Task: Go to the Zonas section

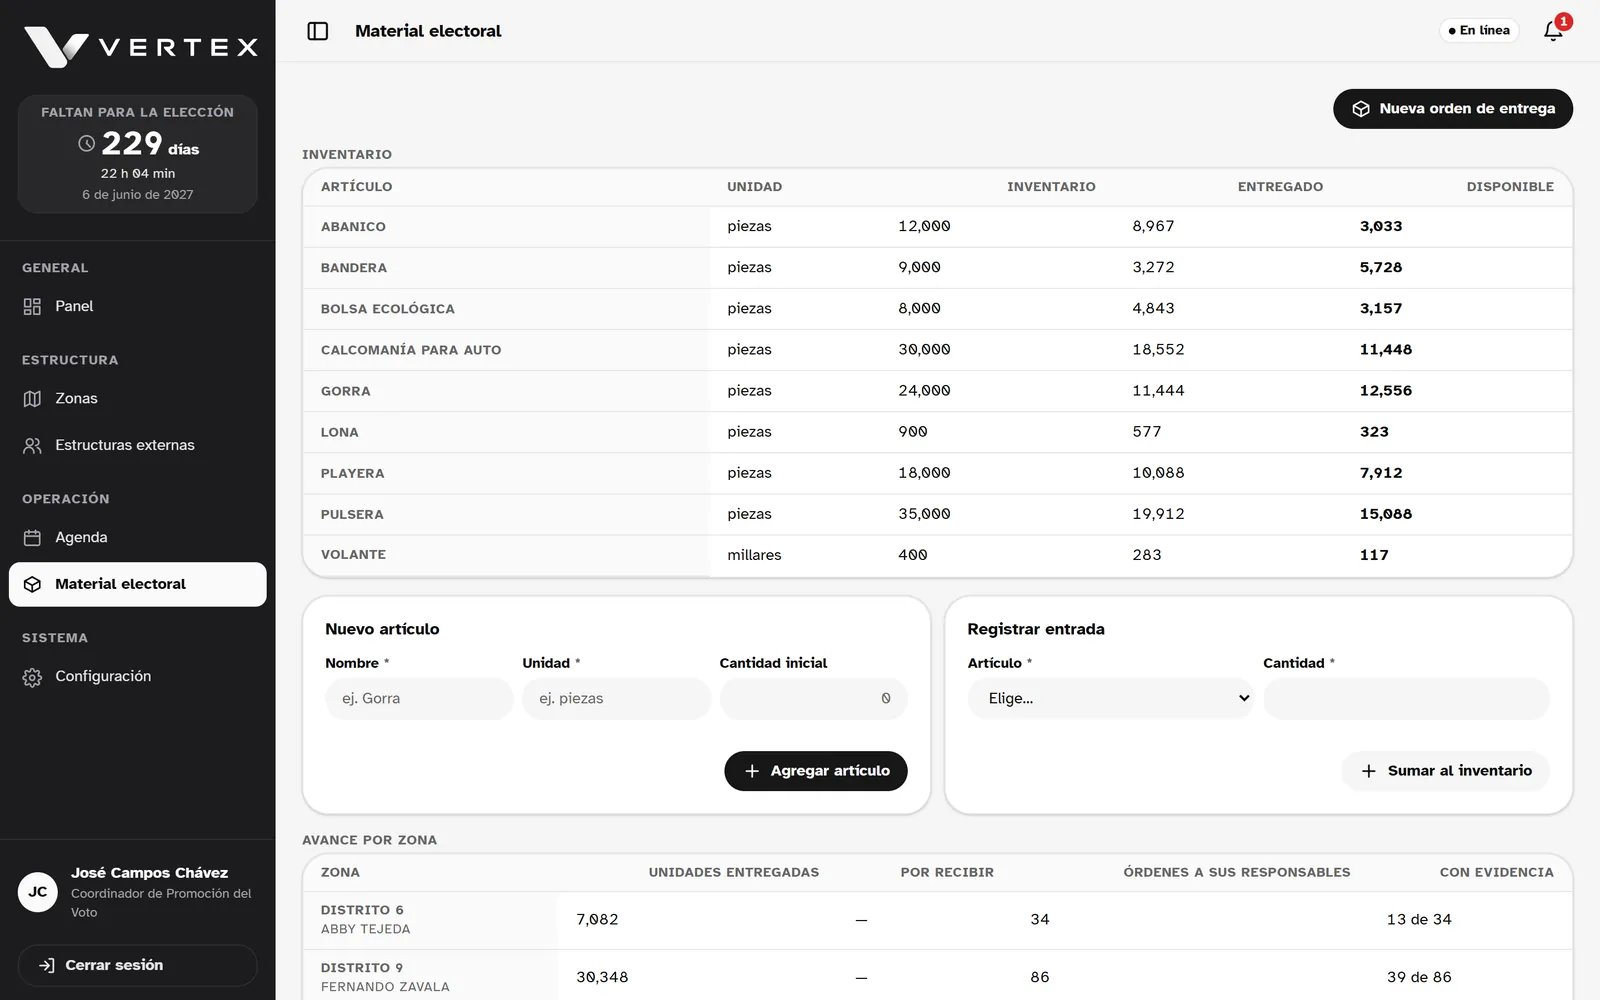Action: (138, 398)
